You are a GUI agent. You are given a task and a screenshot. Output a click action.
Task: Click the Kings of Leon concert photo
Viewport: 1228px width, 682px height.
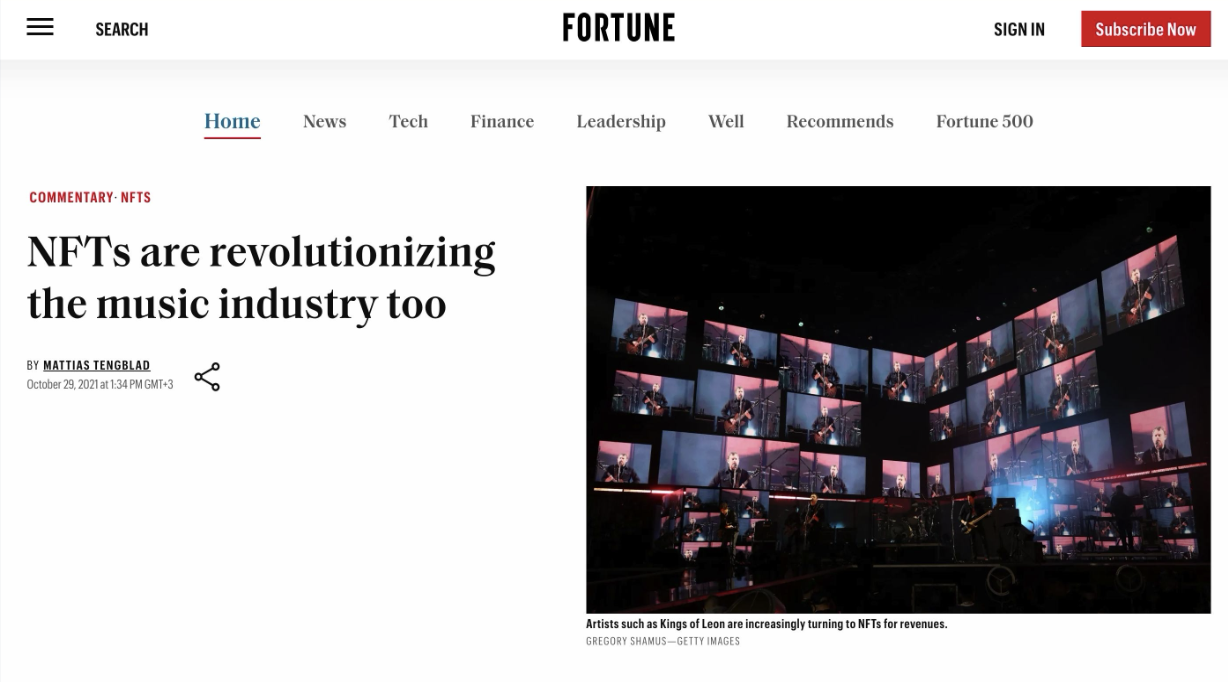[x=898, y=400]
